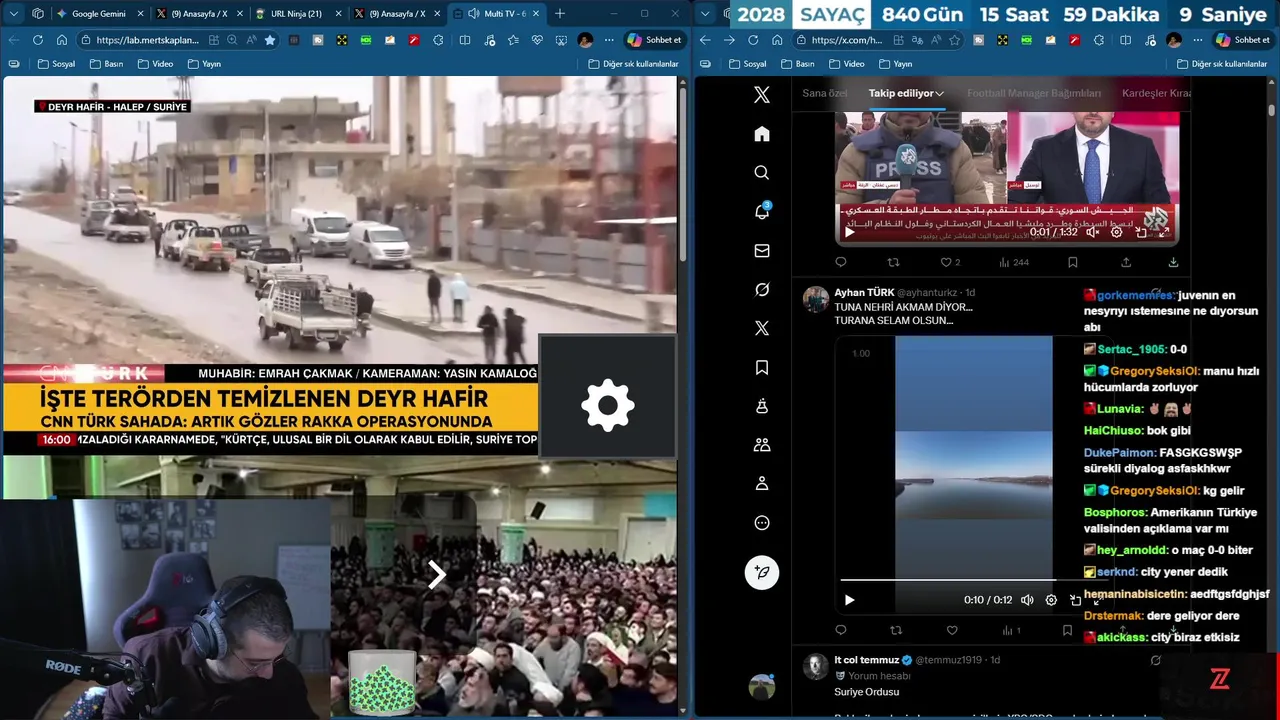Open Basın bookmarks folder in left browser
Screen dimensions: 1280x720
[106, 64]
